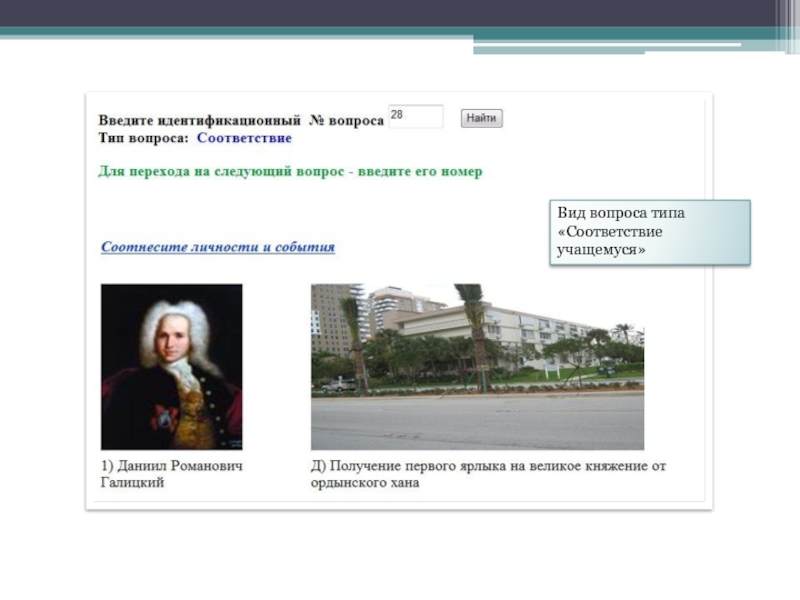Click the Даниил Романович Галицкий caption

click(x=171, y=474)
